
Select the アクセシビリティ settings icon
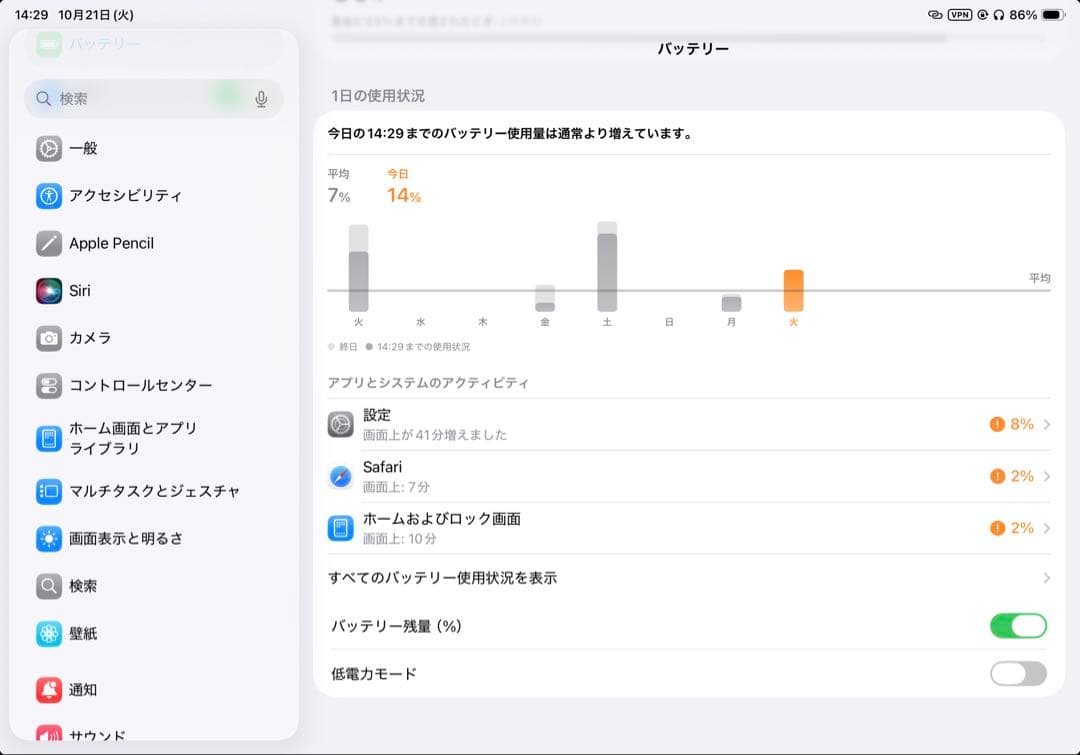pos(49,196)
